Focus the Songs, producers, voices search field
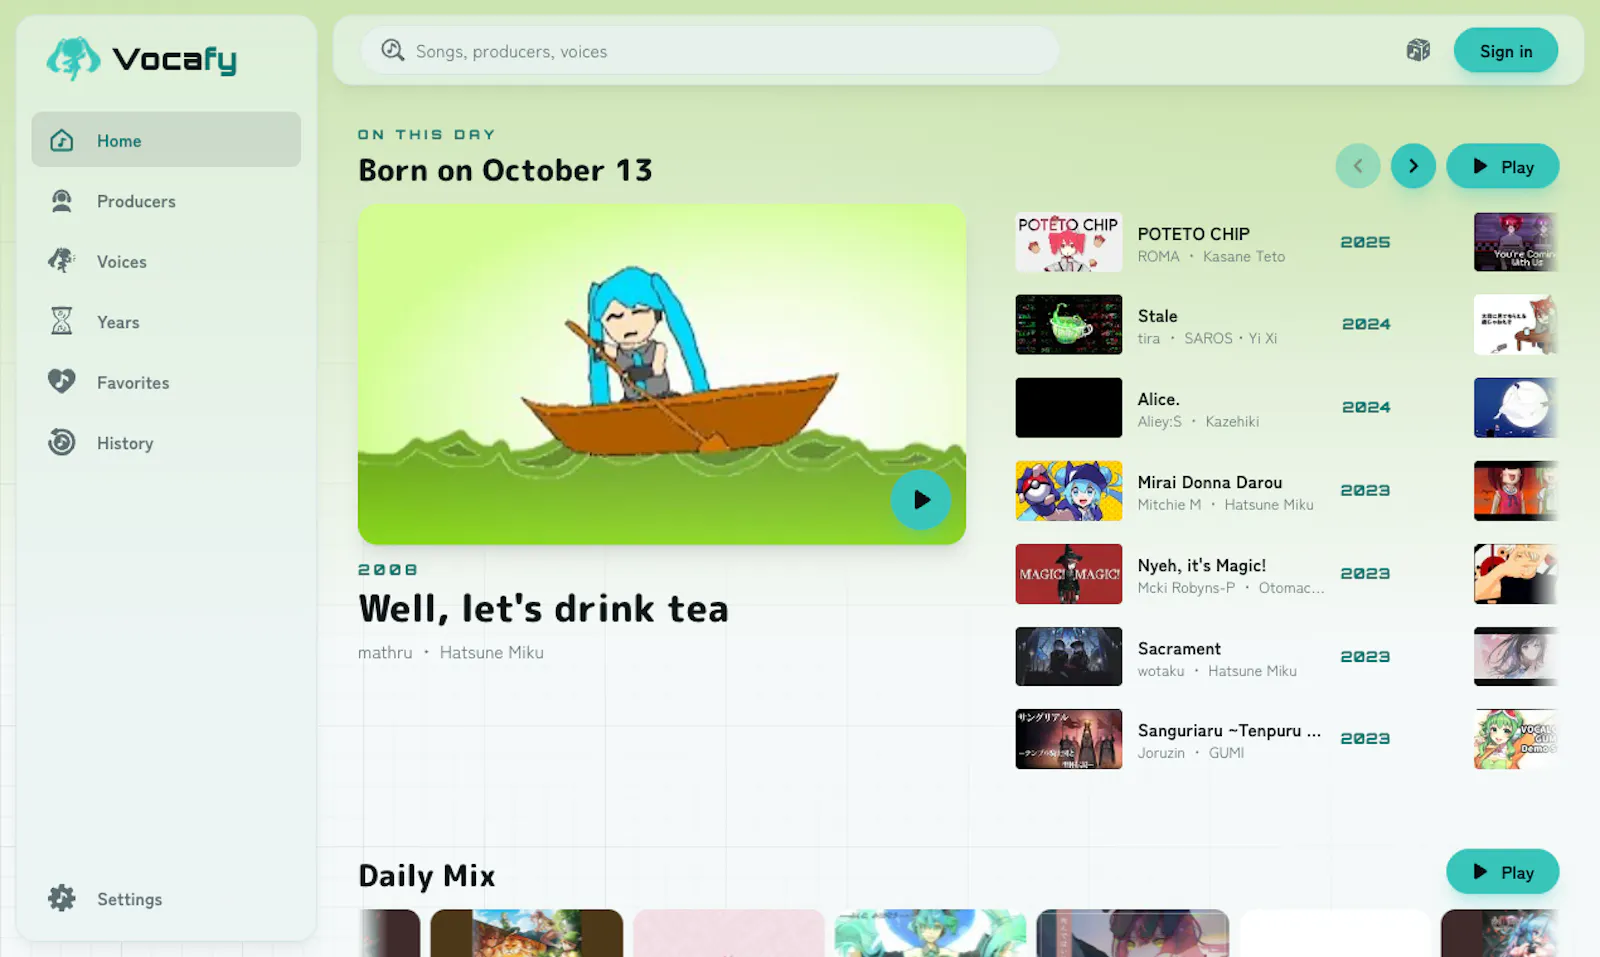The height and width of the screenshot is (957, 1600). [x=710, y=50]
